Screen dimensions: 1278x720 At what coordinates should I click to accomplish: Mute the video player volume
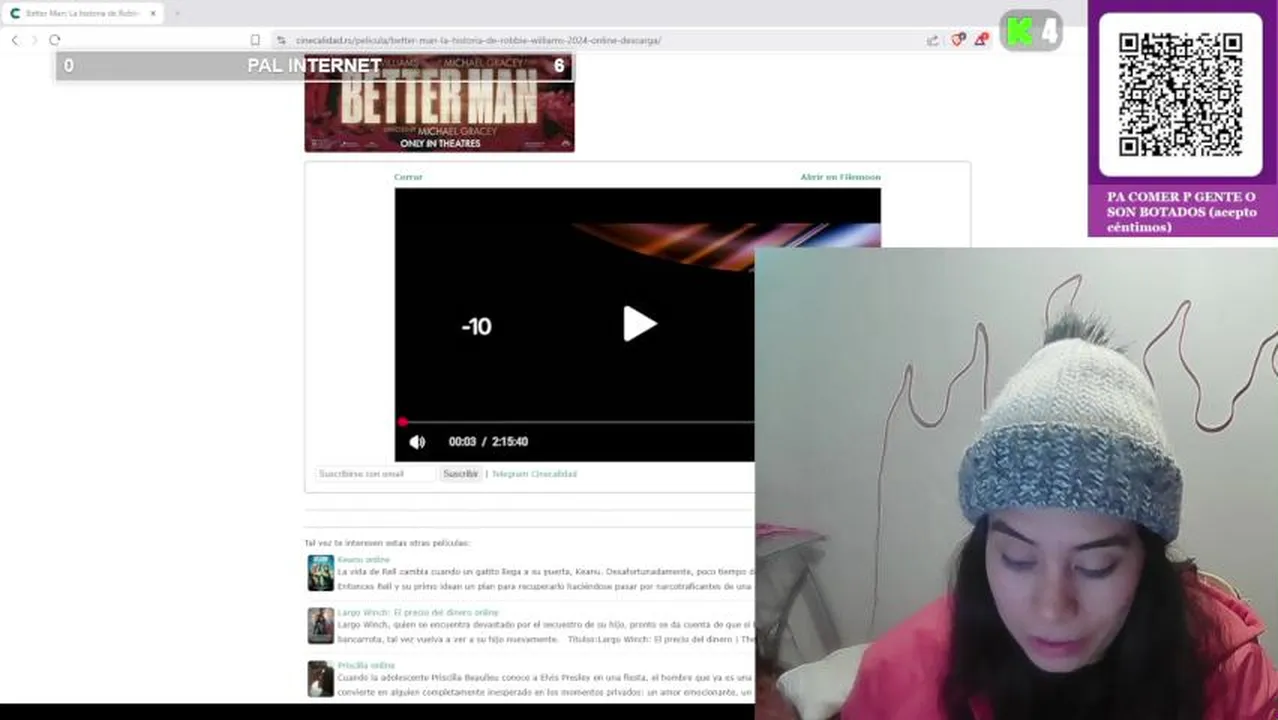(417, 442)
